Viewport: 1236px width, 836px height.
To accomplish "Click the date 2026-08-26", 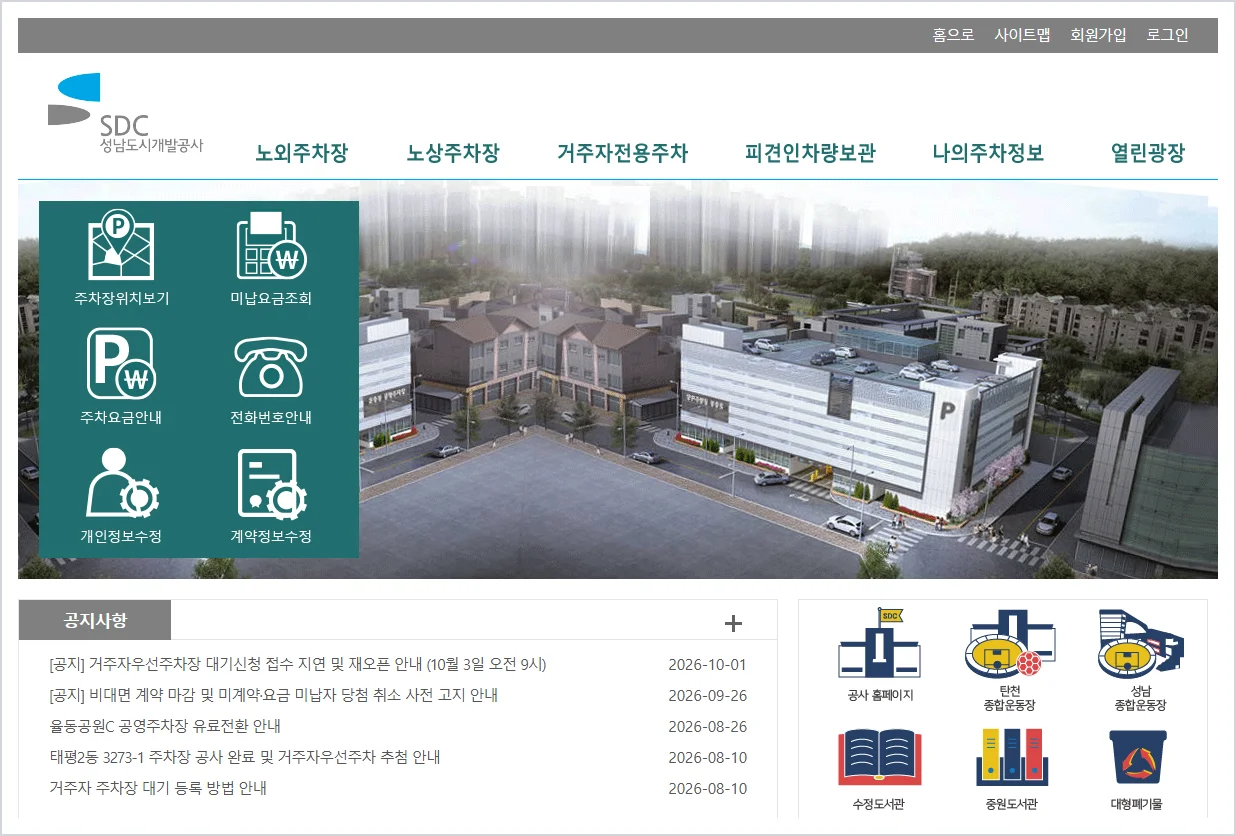I will pyautogui.click(x=707, y=727).
